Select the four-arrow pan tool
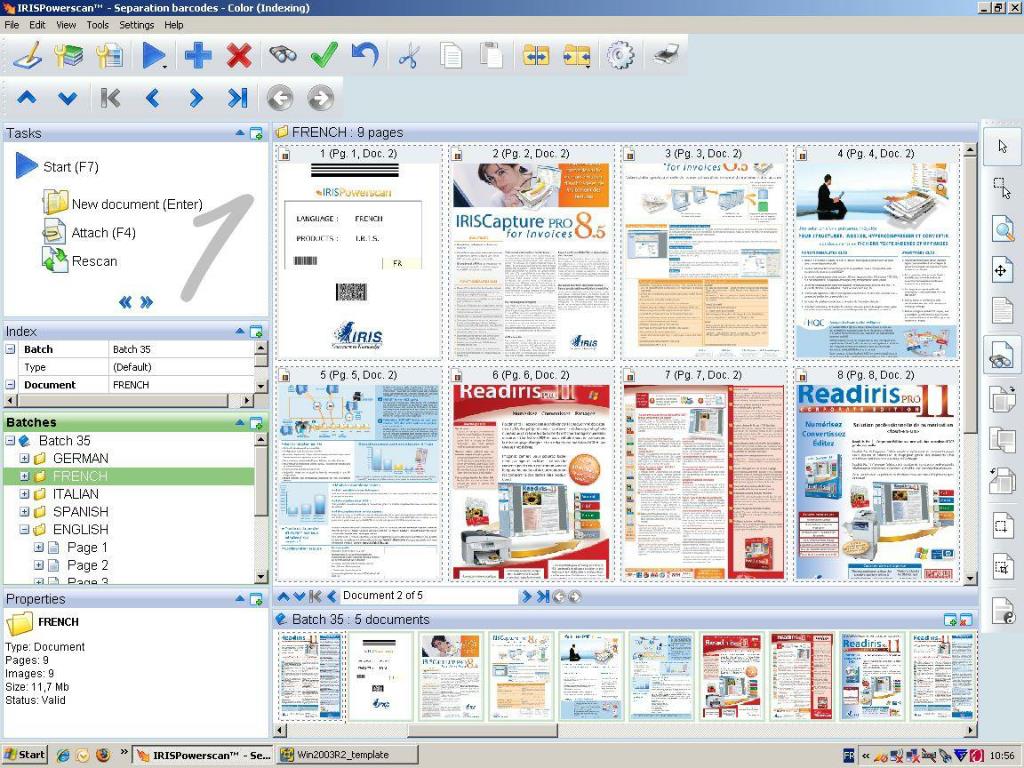This screenshot has width=1024, height=768. 1001,270
